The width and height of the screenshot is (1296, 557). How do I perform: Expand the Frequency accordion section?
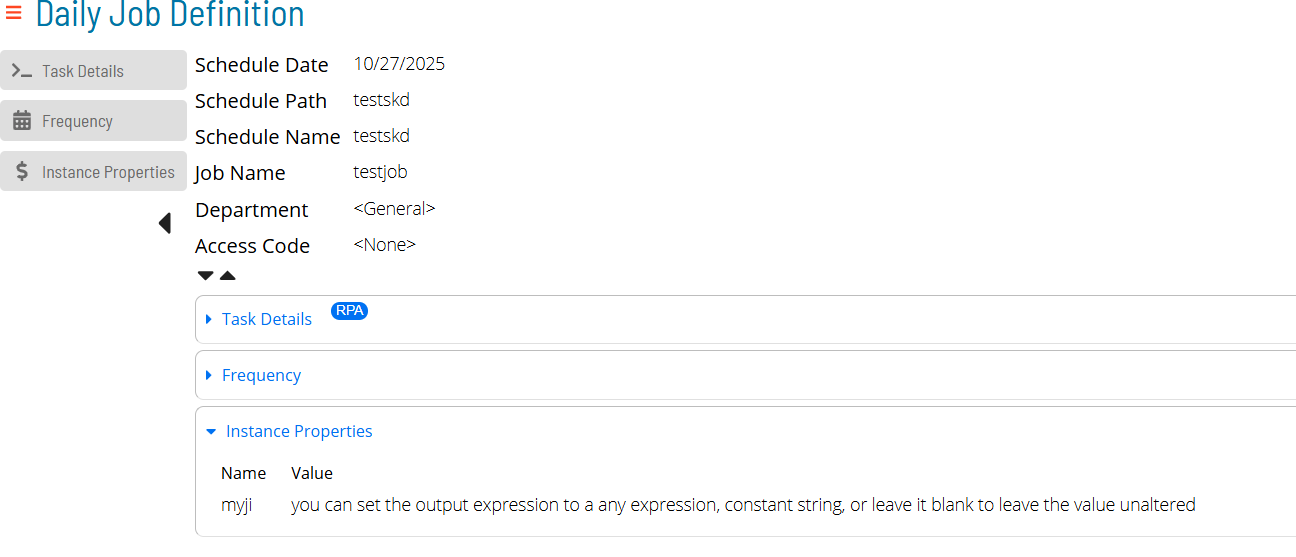tap(261, 375)
